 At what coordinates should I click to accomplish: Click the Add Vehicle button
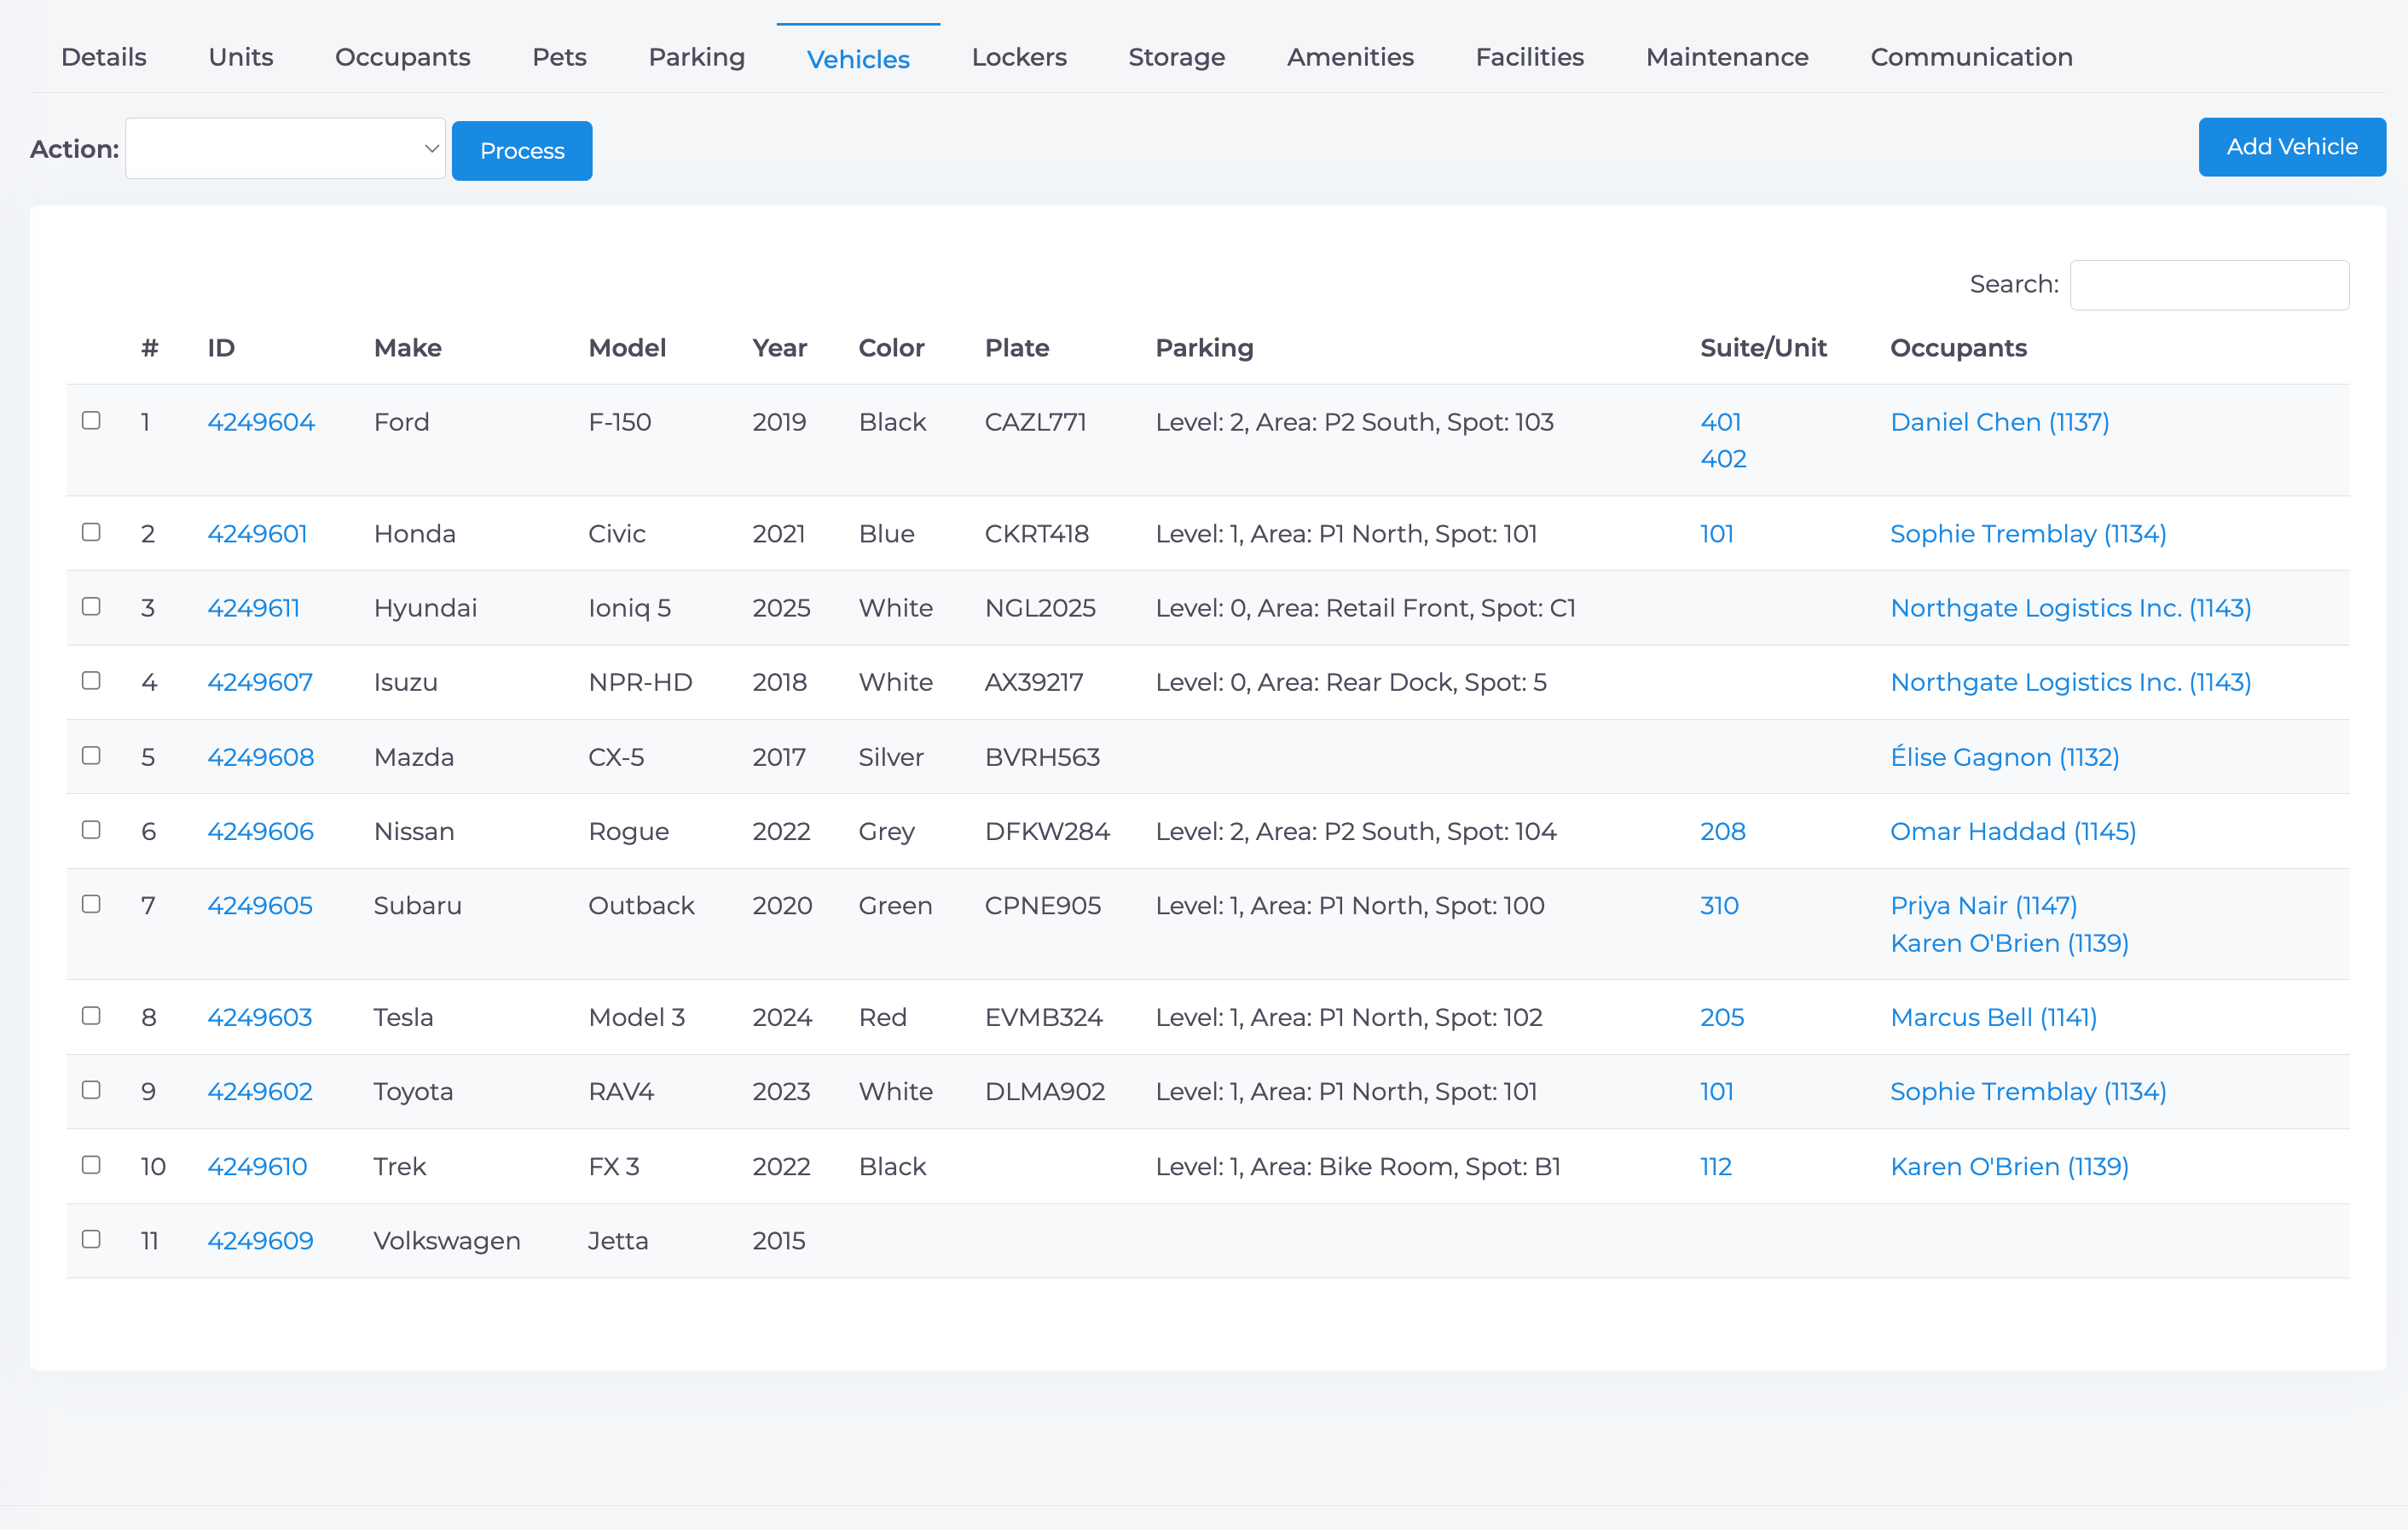tap(2291, 147)
